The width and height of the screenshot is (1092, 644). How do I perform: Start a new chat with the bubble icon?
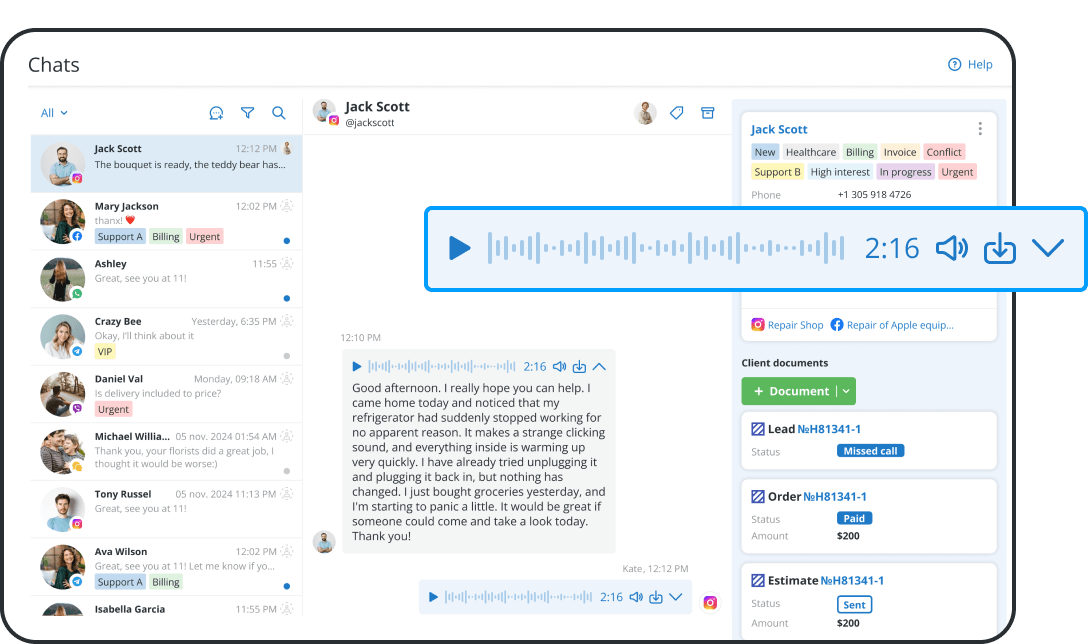pos(216,113)
